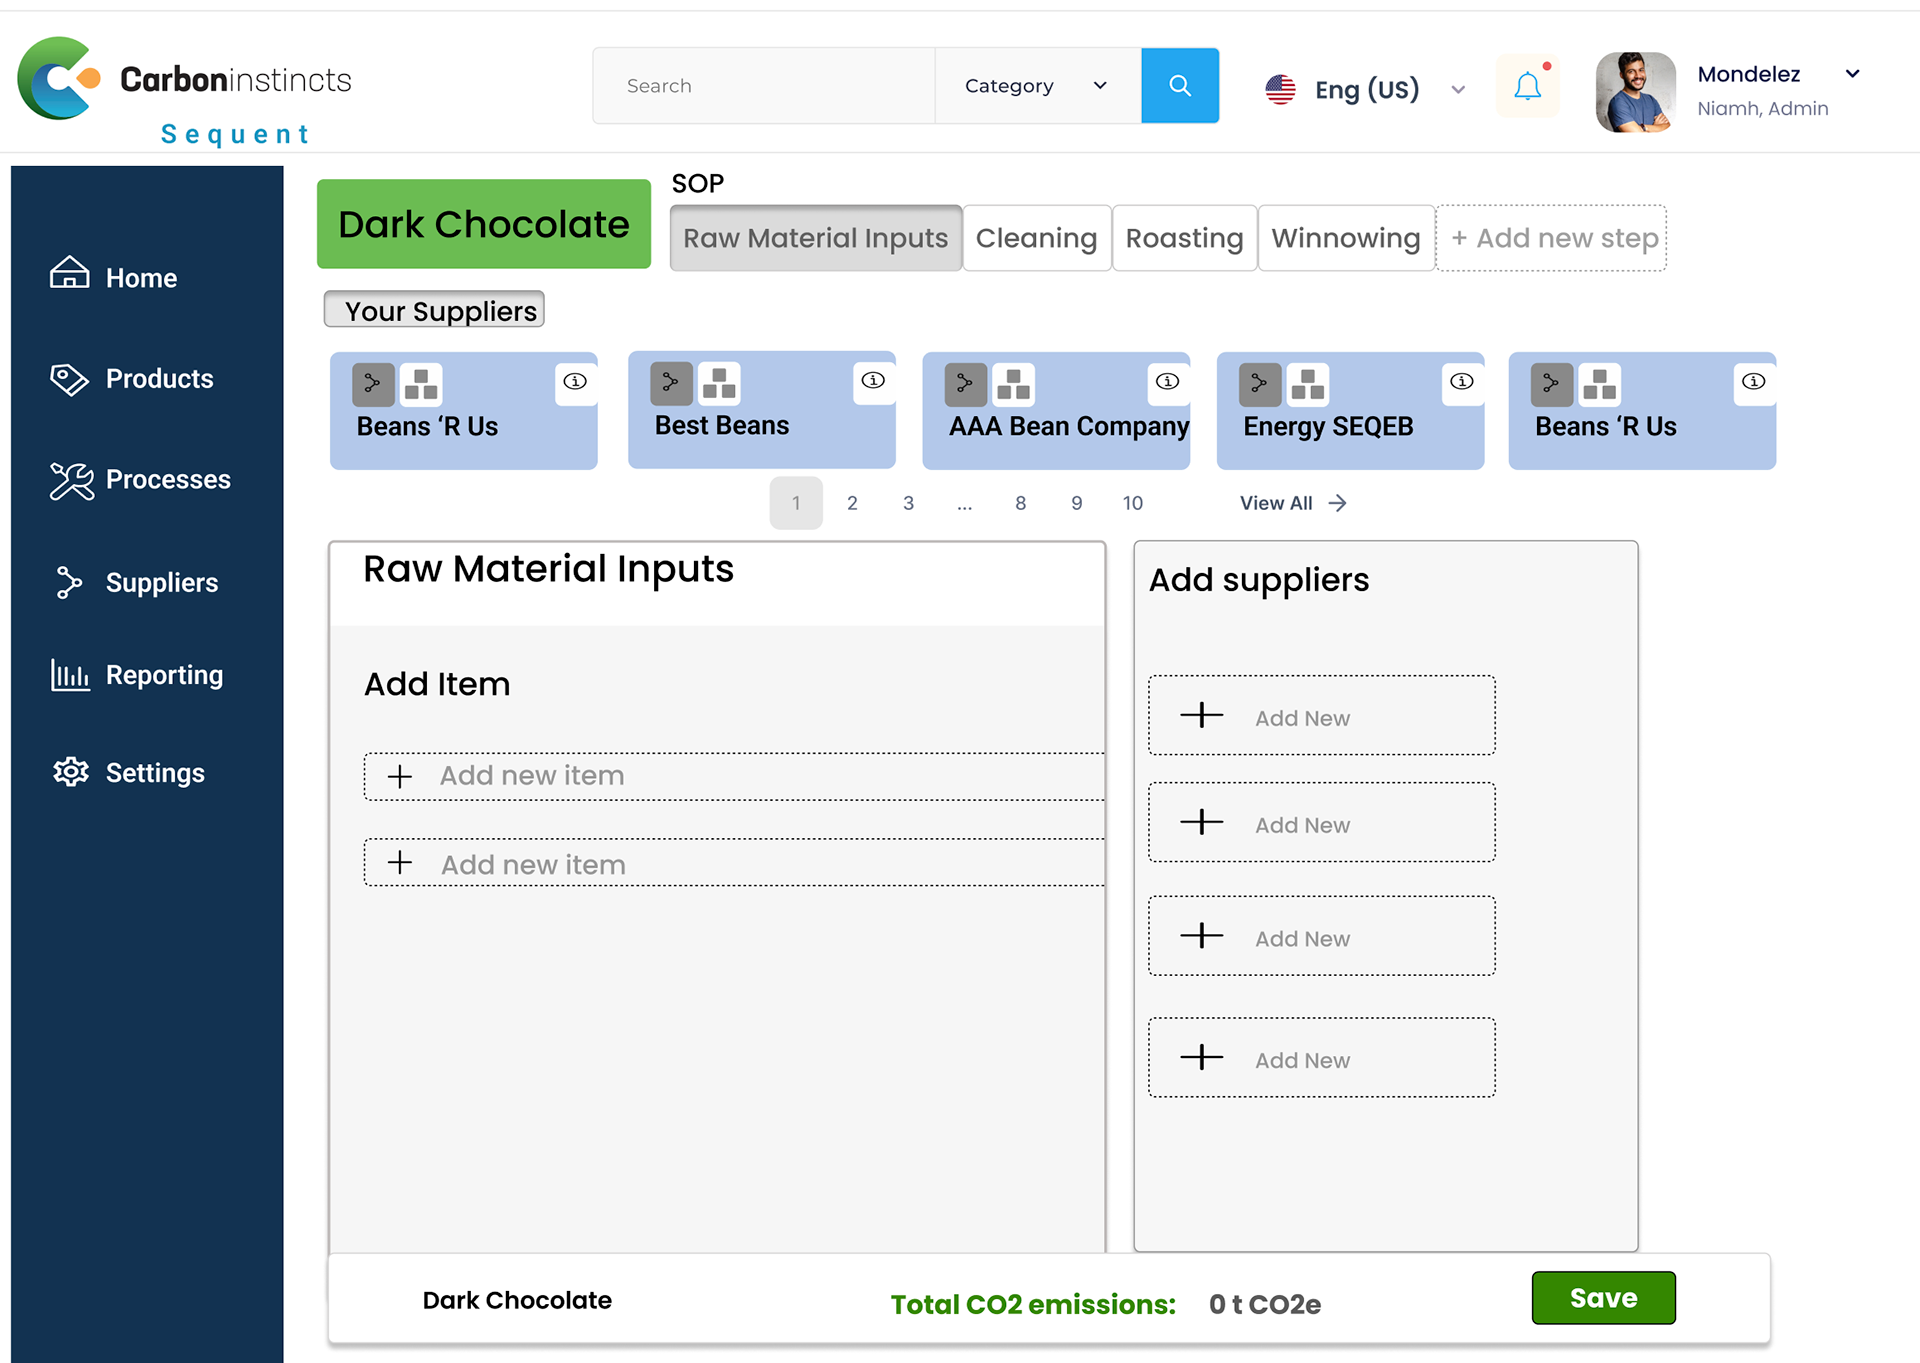Switch to the Roasting step tab
The width and height of the screenshot is (1920, 1363).
[x=1184, y=238]
